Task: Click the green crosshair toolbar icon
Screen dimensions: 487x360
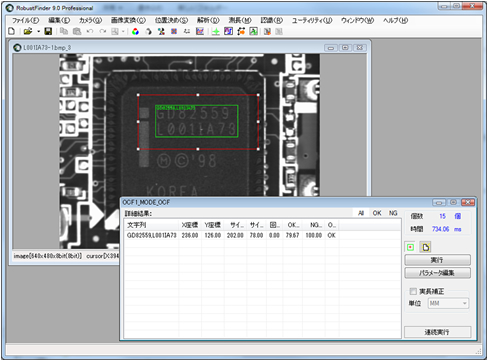Action: (216, 31)
